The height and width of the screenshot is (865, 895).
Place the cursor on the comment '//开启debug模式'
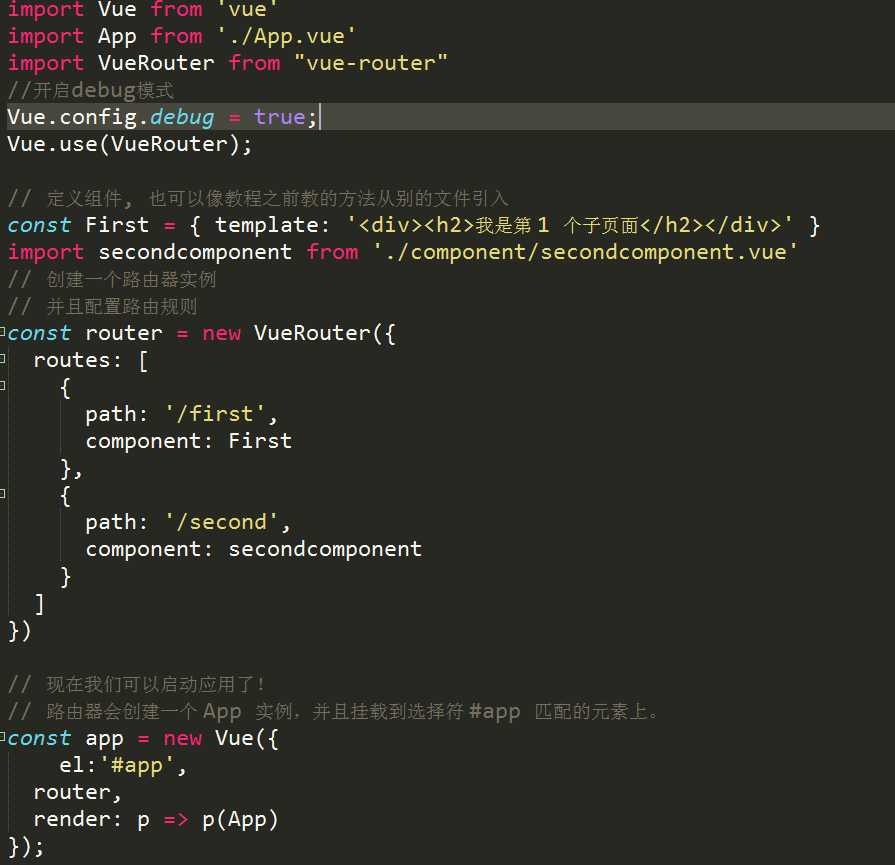point(91,90)
